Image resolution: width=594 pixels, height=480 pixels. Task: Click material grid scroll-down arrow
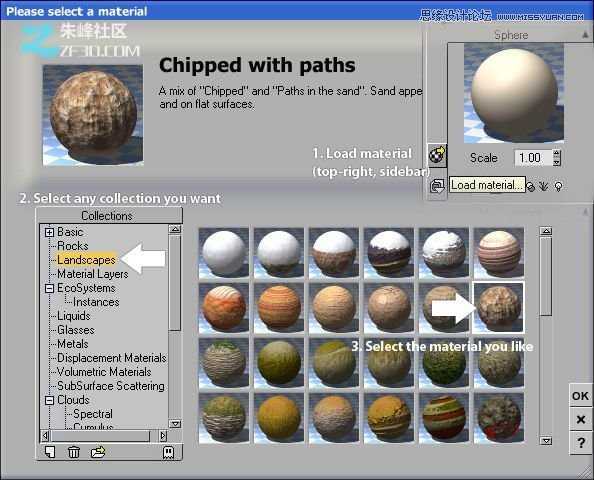pos(546,441)
